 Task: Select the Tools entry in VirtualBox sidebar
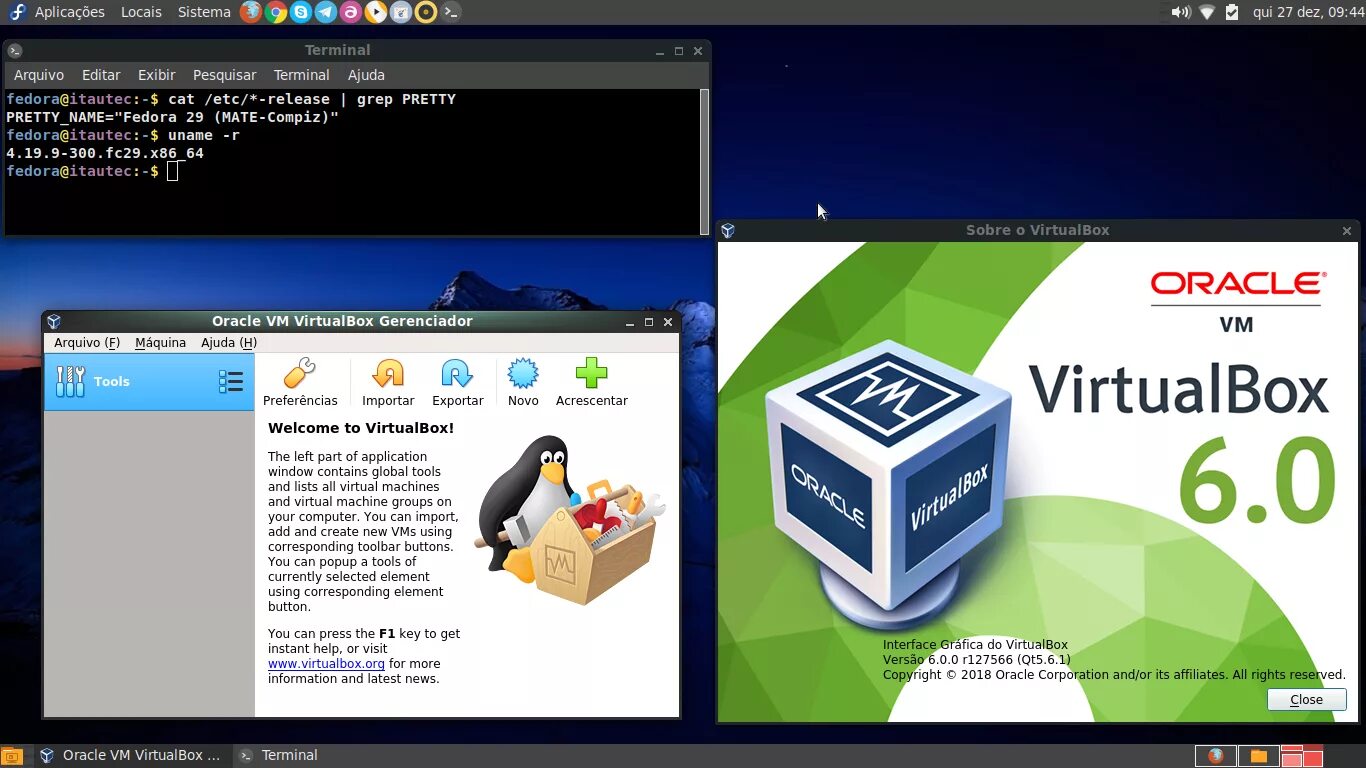pos(149,381)
